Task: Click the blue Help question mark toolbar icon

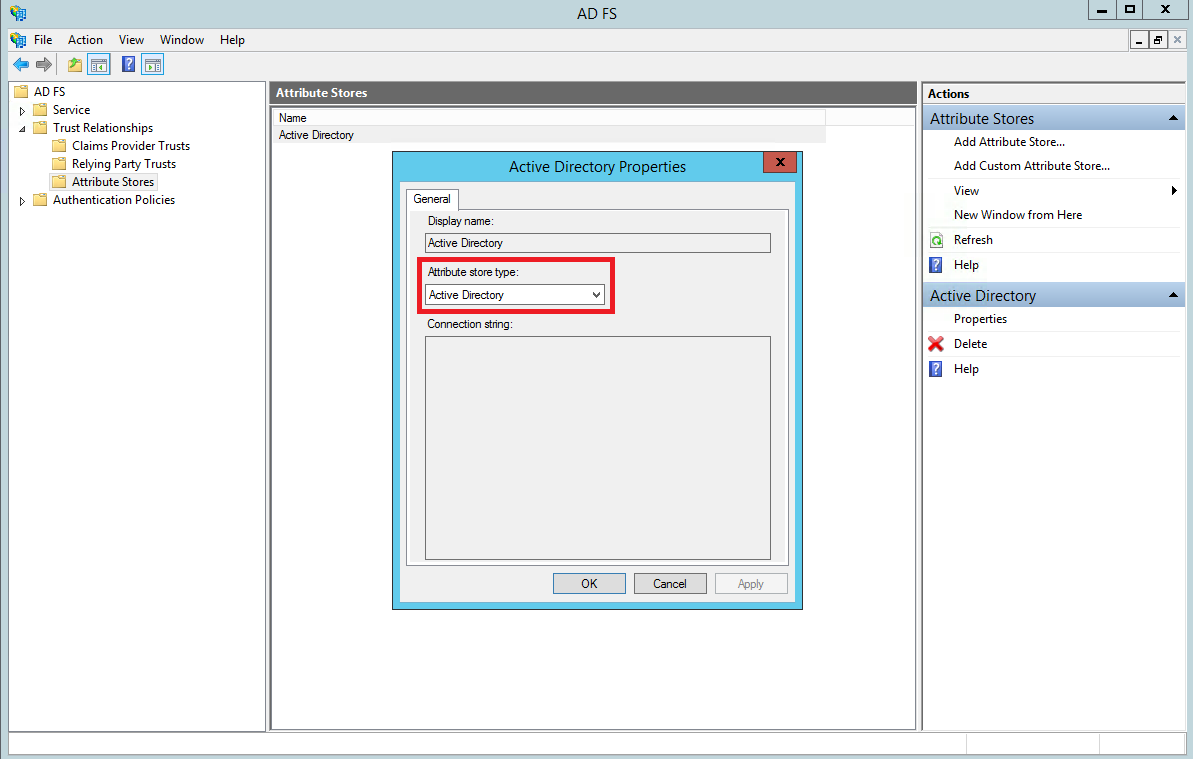Action: click(x=129, y=65)
